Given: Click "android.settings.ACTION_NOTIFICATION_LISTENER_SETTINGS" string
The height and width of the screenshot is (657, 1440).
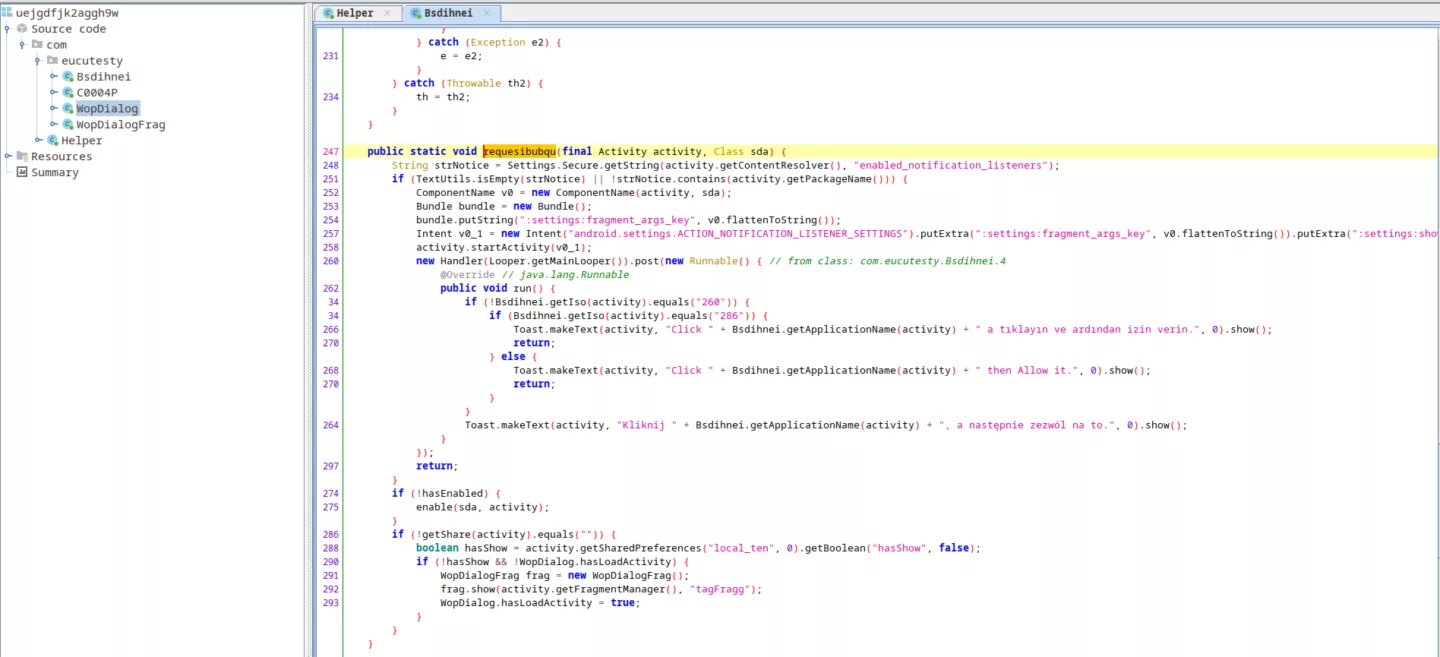Looking at the screenshot, I should click(x=740, y=234).
